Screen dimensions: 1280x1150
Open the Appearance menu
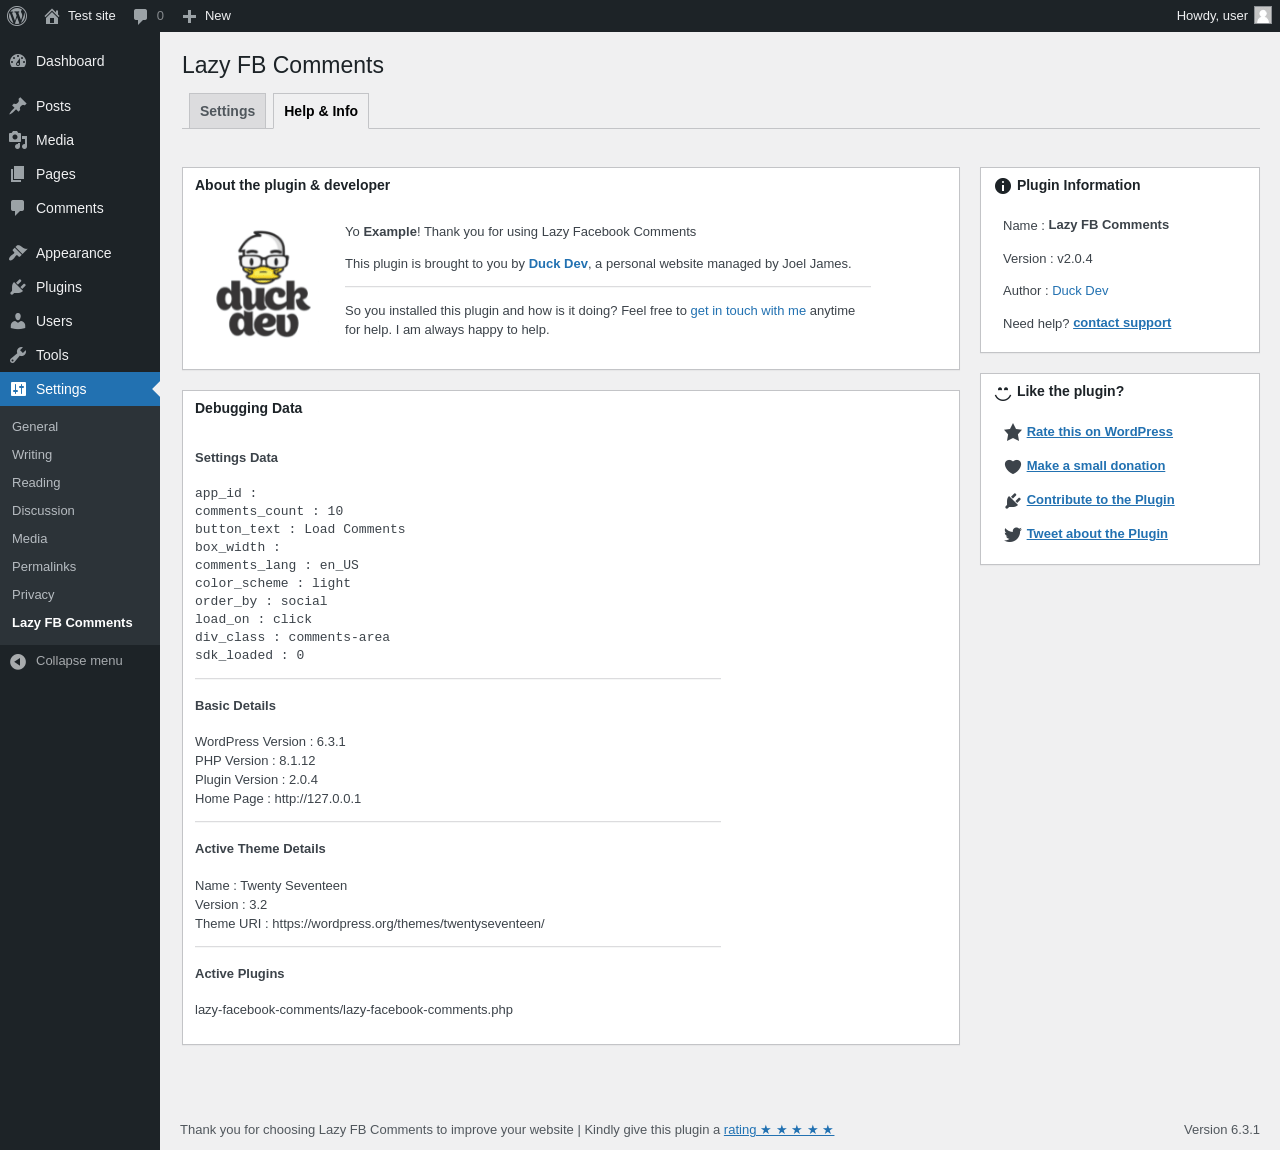click(x=80, y=253)
